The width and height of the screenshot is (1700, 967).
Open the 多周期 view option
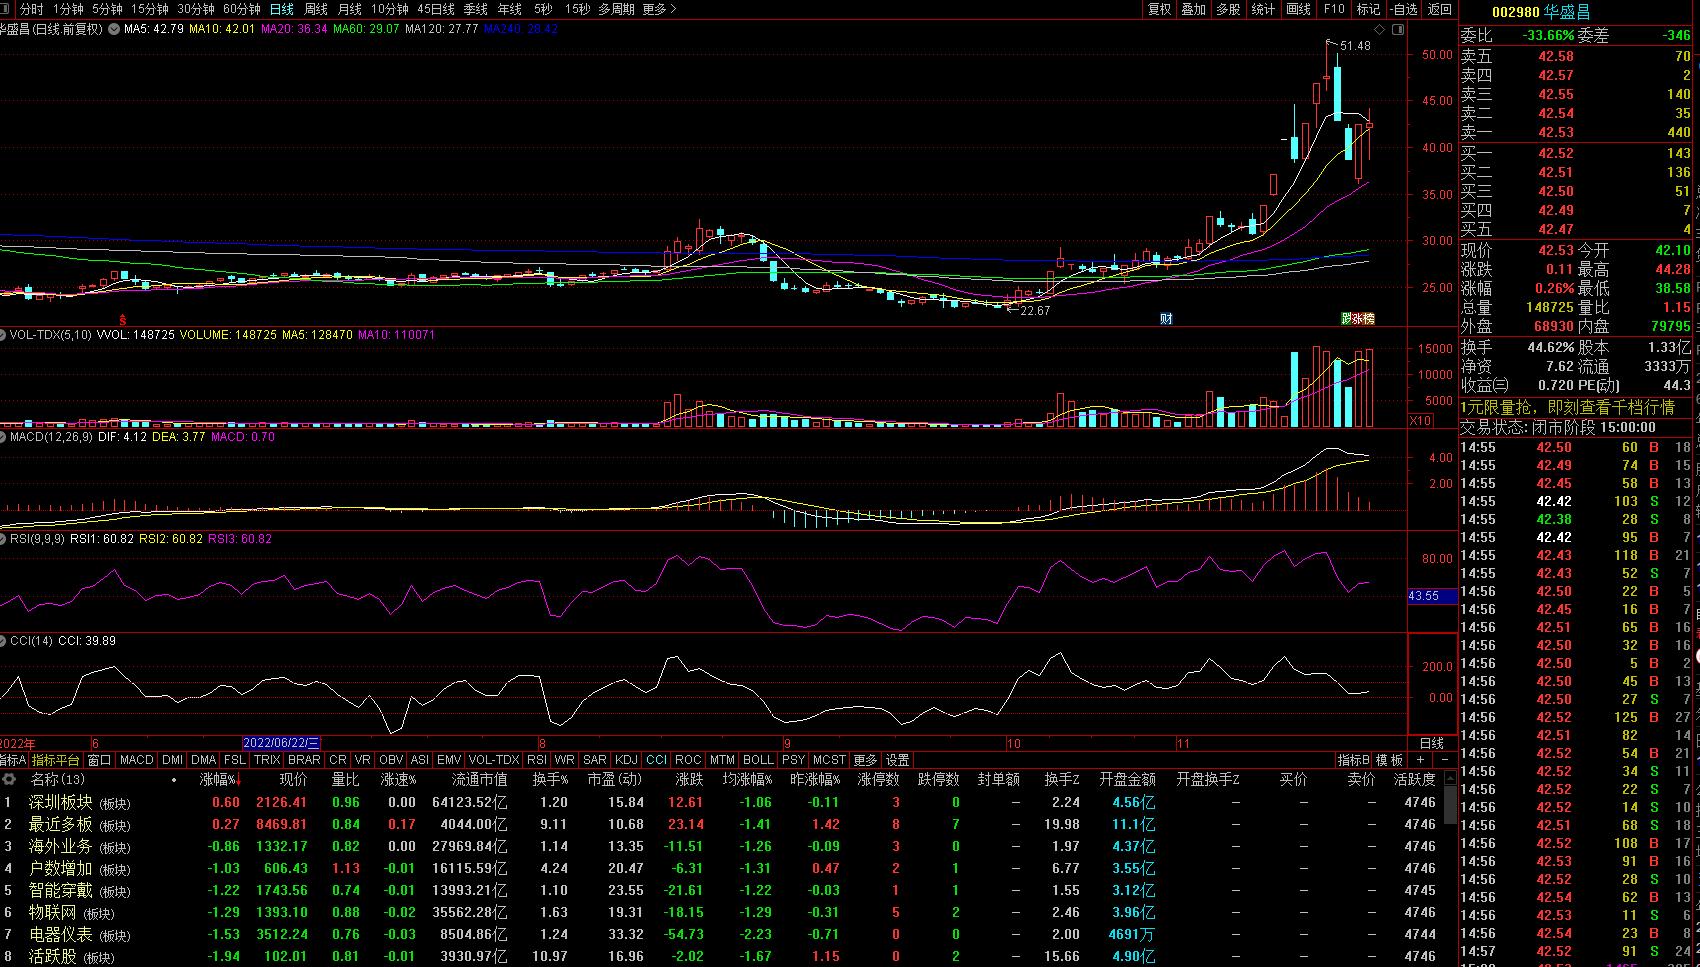[x=617, y=9]
